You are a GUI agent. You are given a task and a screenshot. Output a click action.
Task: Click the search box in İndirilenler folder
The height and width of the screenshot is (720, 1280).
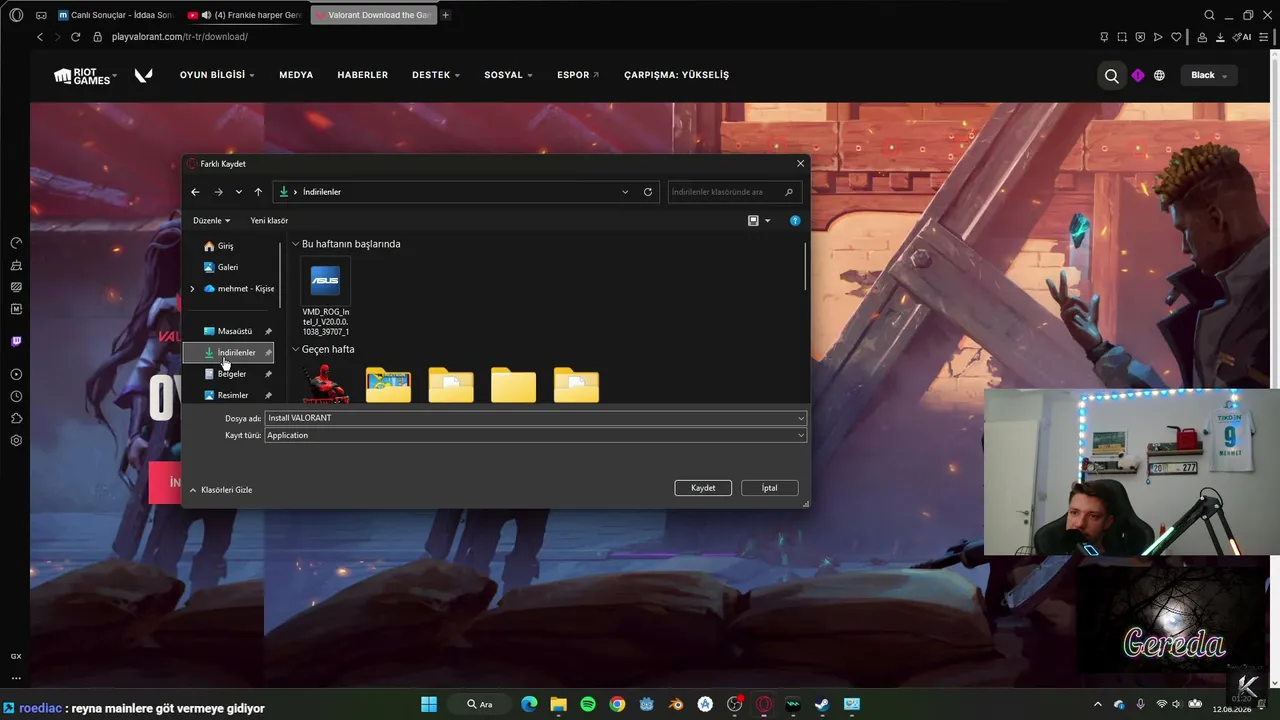pyautogui.click(x=734, y=192)
